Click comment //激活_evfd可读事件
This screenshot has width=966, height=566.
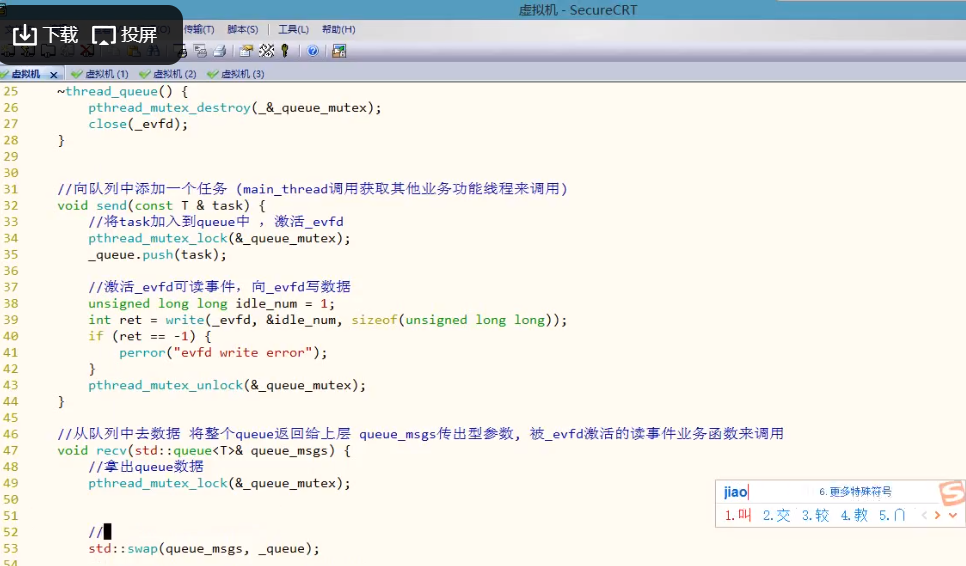pyautogui.click(x=161, y=287)
